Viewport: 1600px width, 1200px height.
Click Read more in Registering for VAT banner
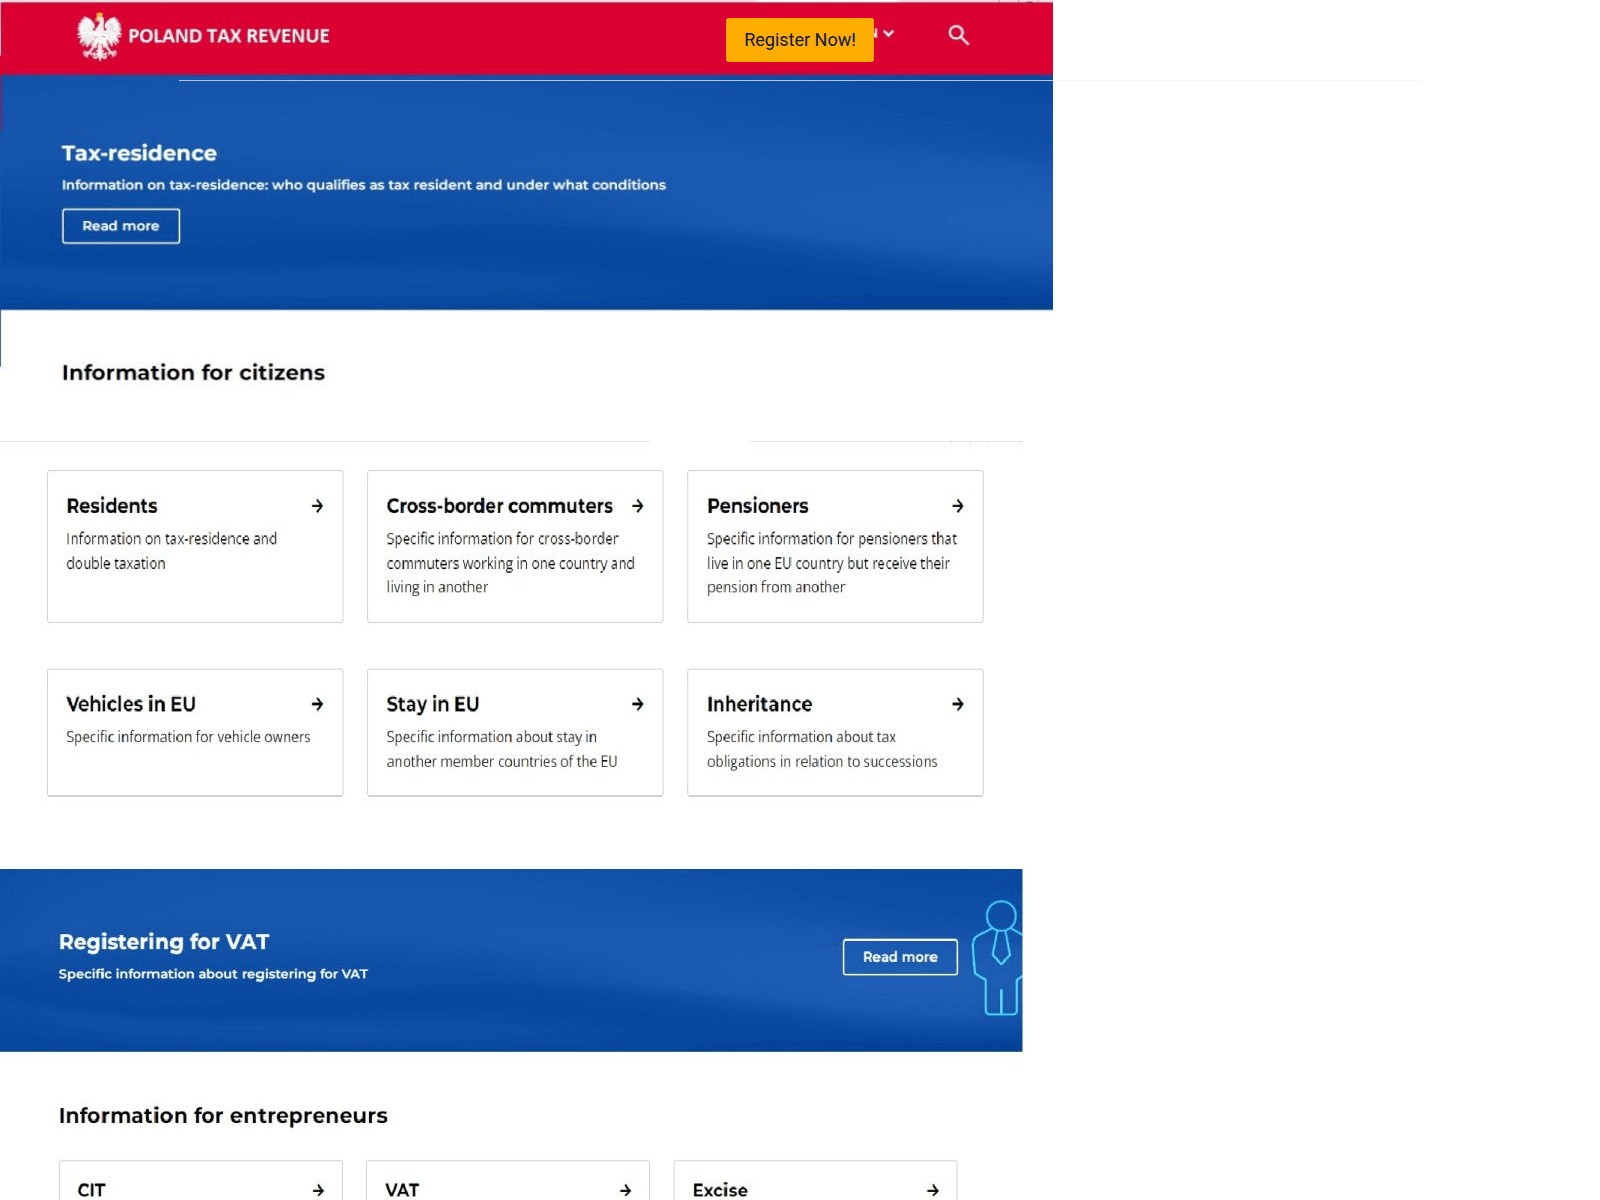tap(900, 957)
